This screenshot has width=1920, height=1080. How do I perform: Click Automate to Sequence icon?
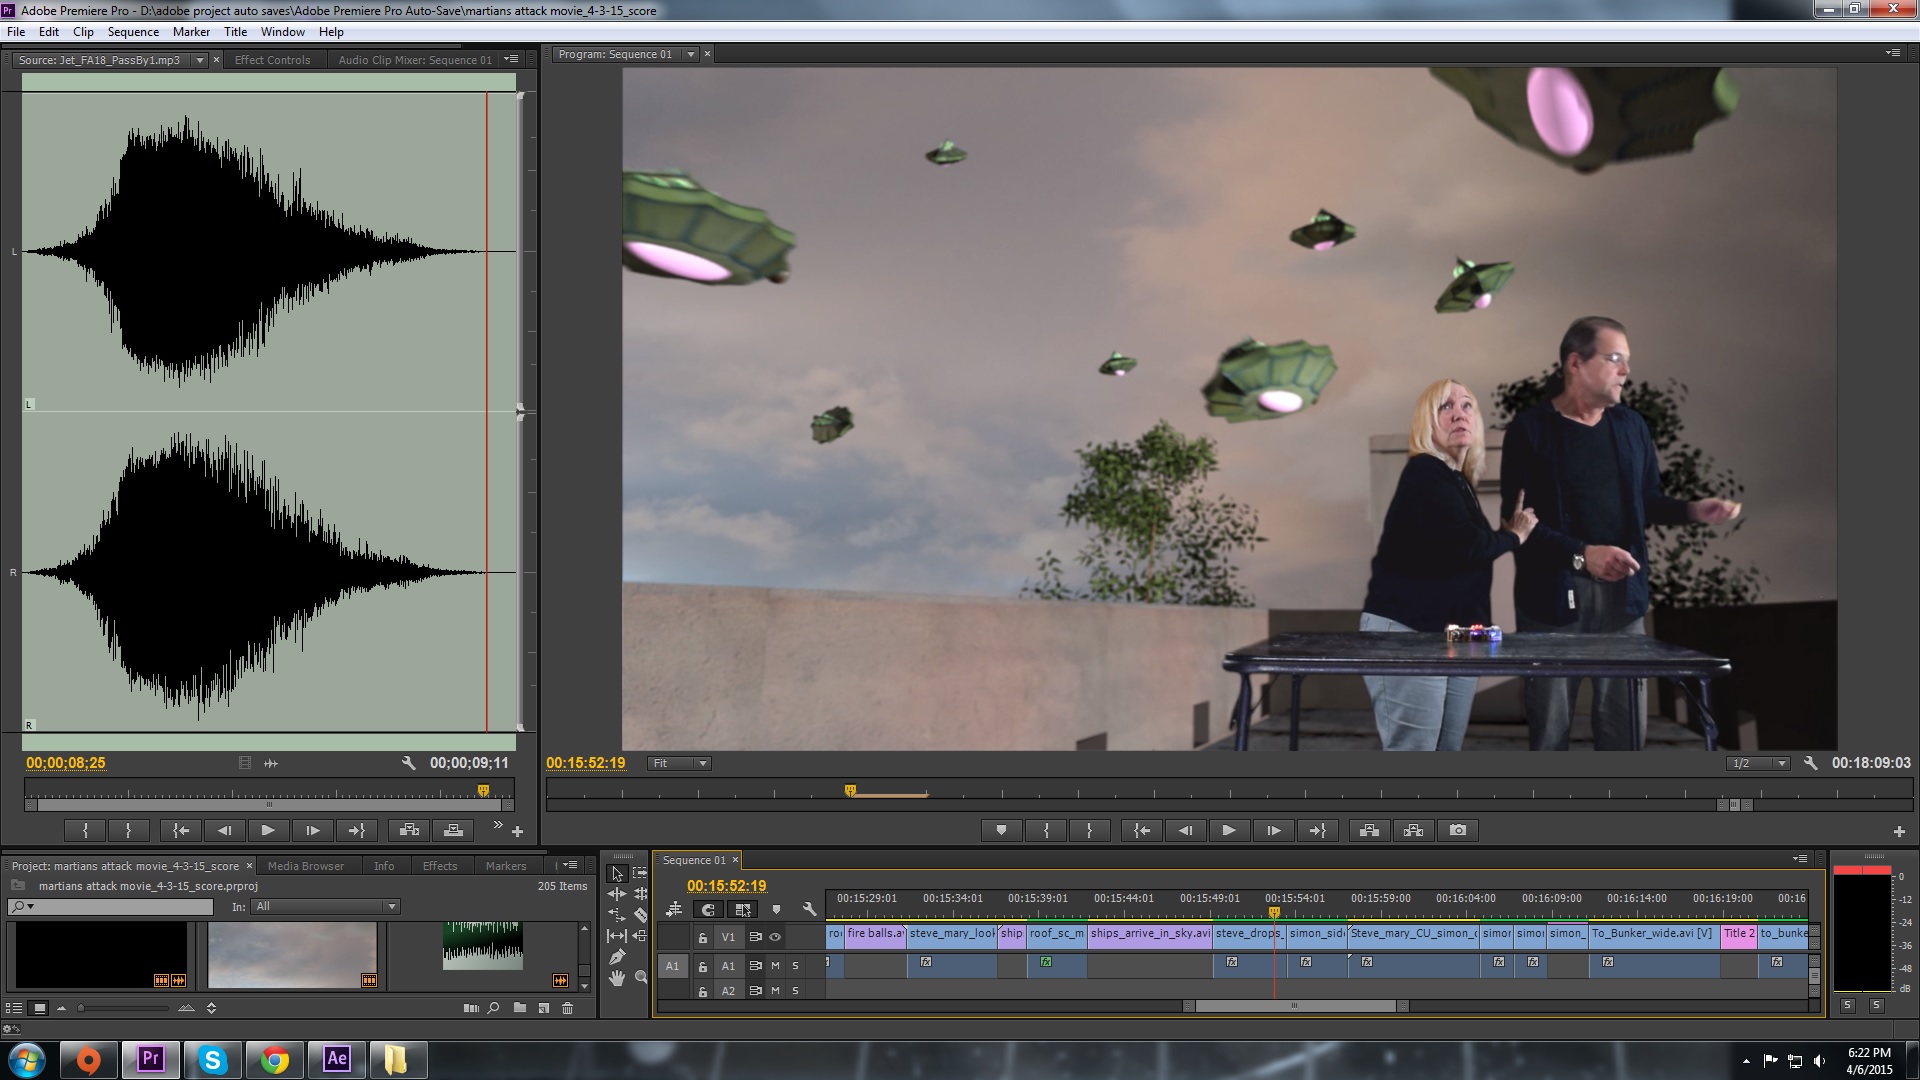coord(471,1008)
